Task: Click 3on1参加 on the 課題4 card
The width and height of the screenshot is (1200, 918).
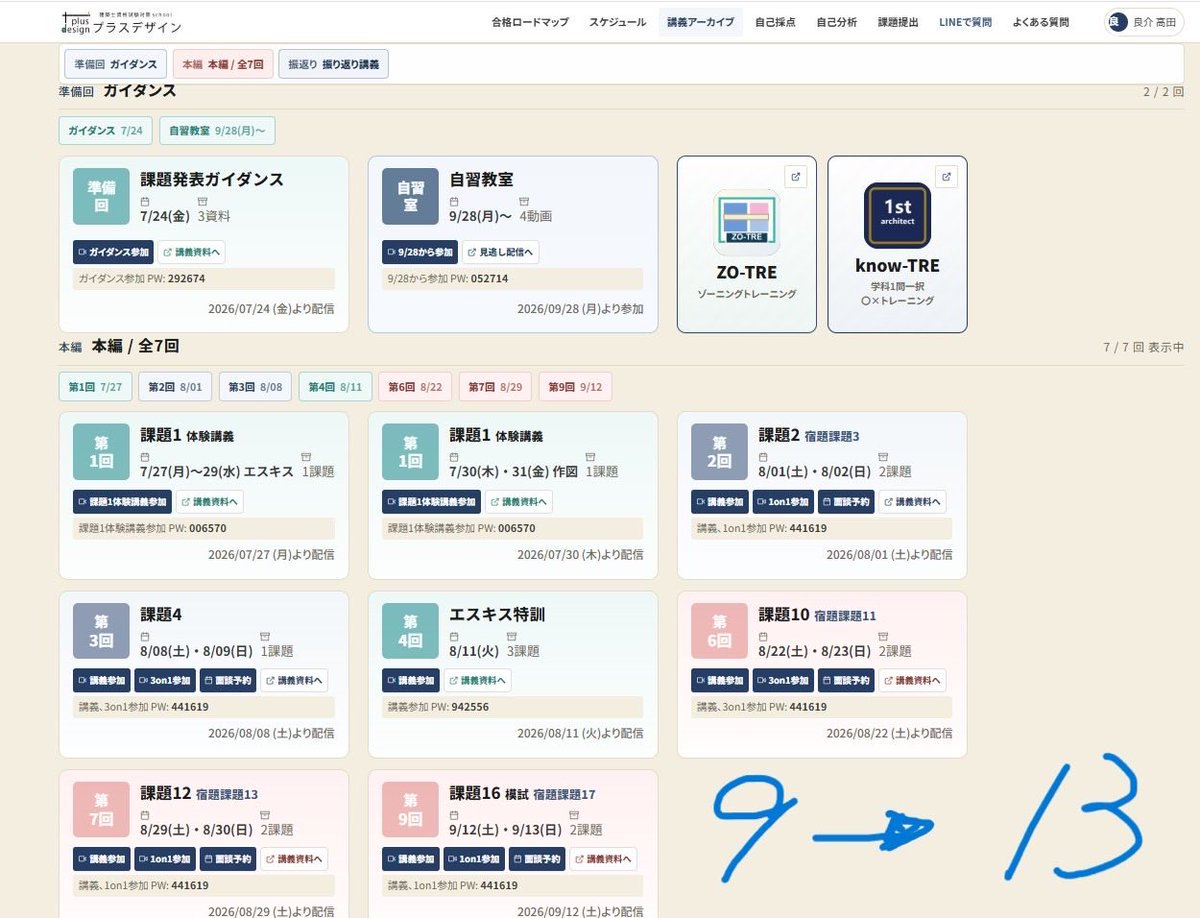Action: point(165,680)
